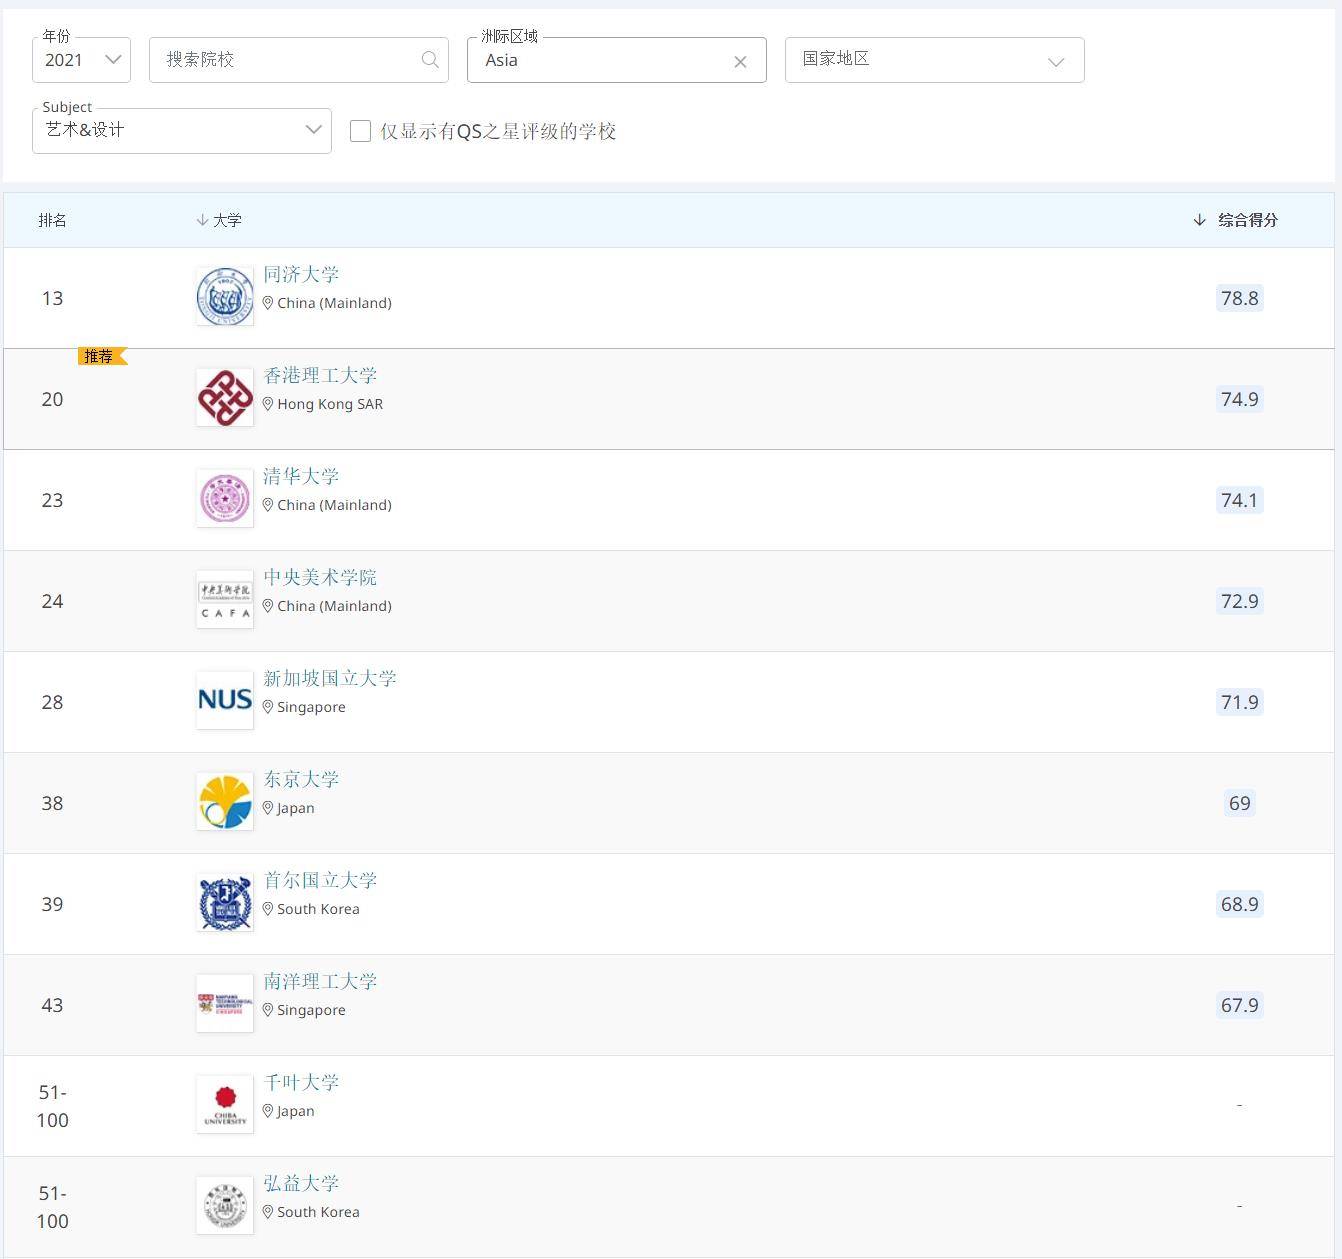This screenshot has width=1342, height=1259.
Task: Click the 弘益大学 logo
Action: point(225,1205)
